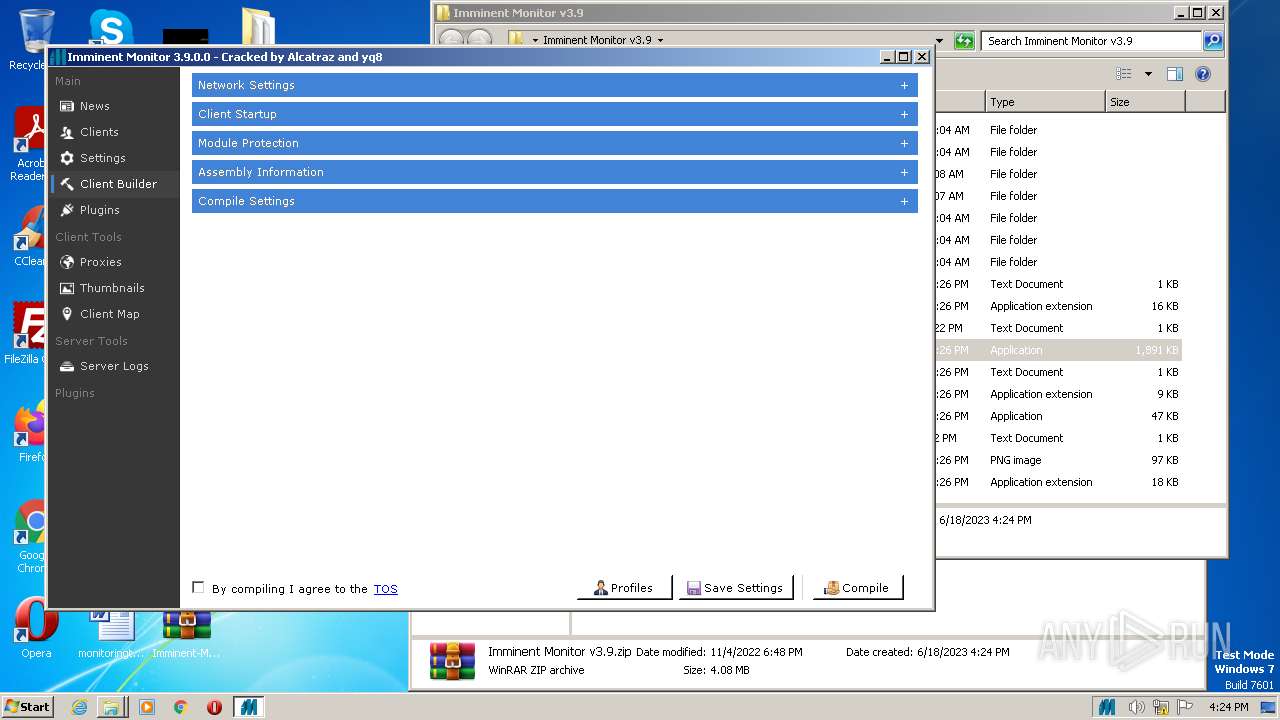This screenshot has height=720, width=1280.
Task: Click the Thumbnails picture icon
Action: tap(67, 288)
